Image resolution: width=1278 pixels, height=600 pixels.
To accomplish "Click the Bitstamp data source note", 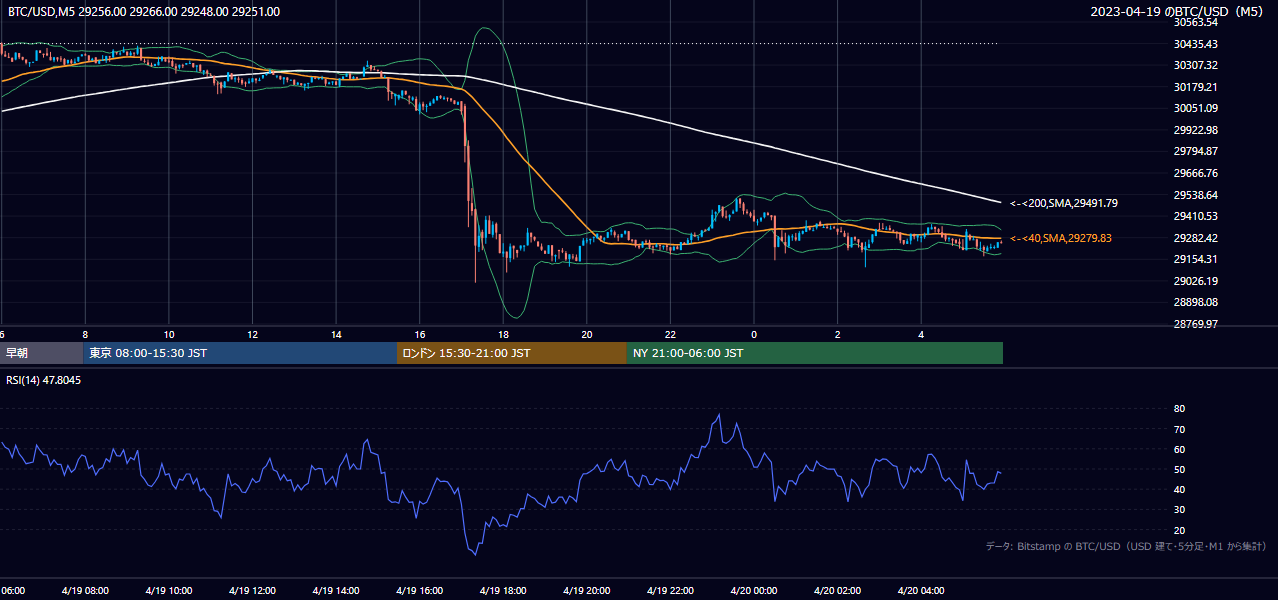I will coord(1126,546).
